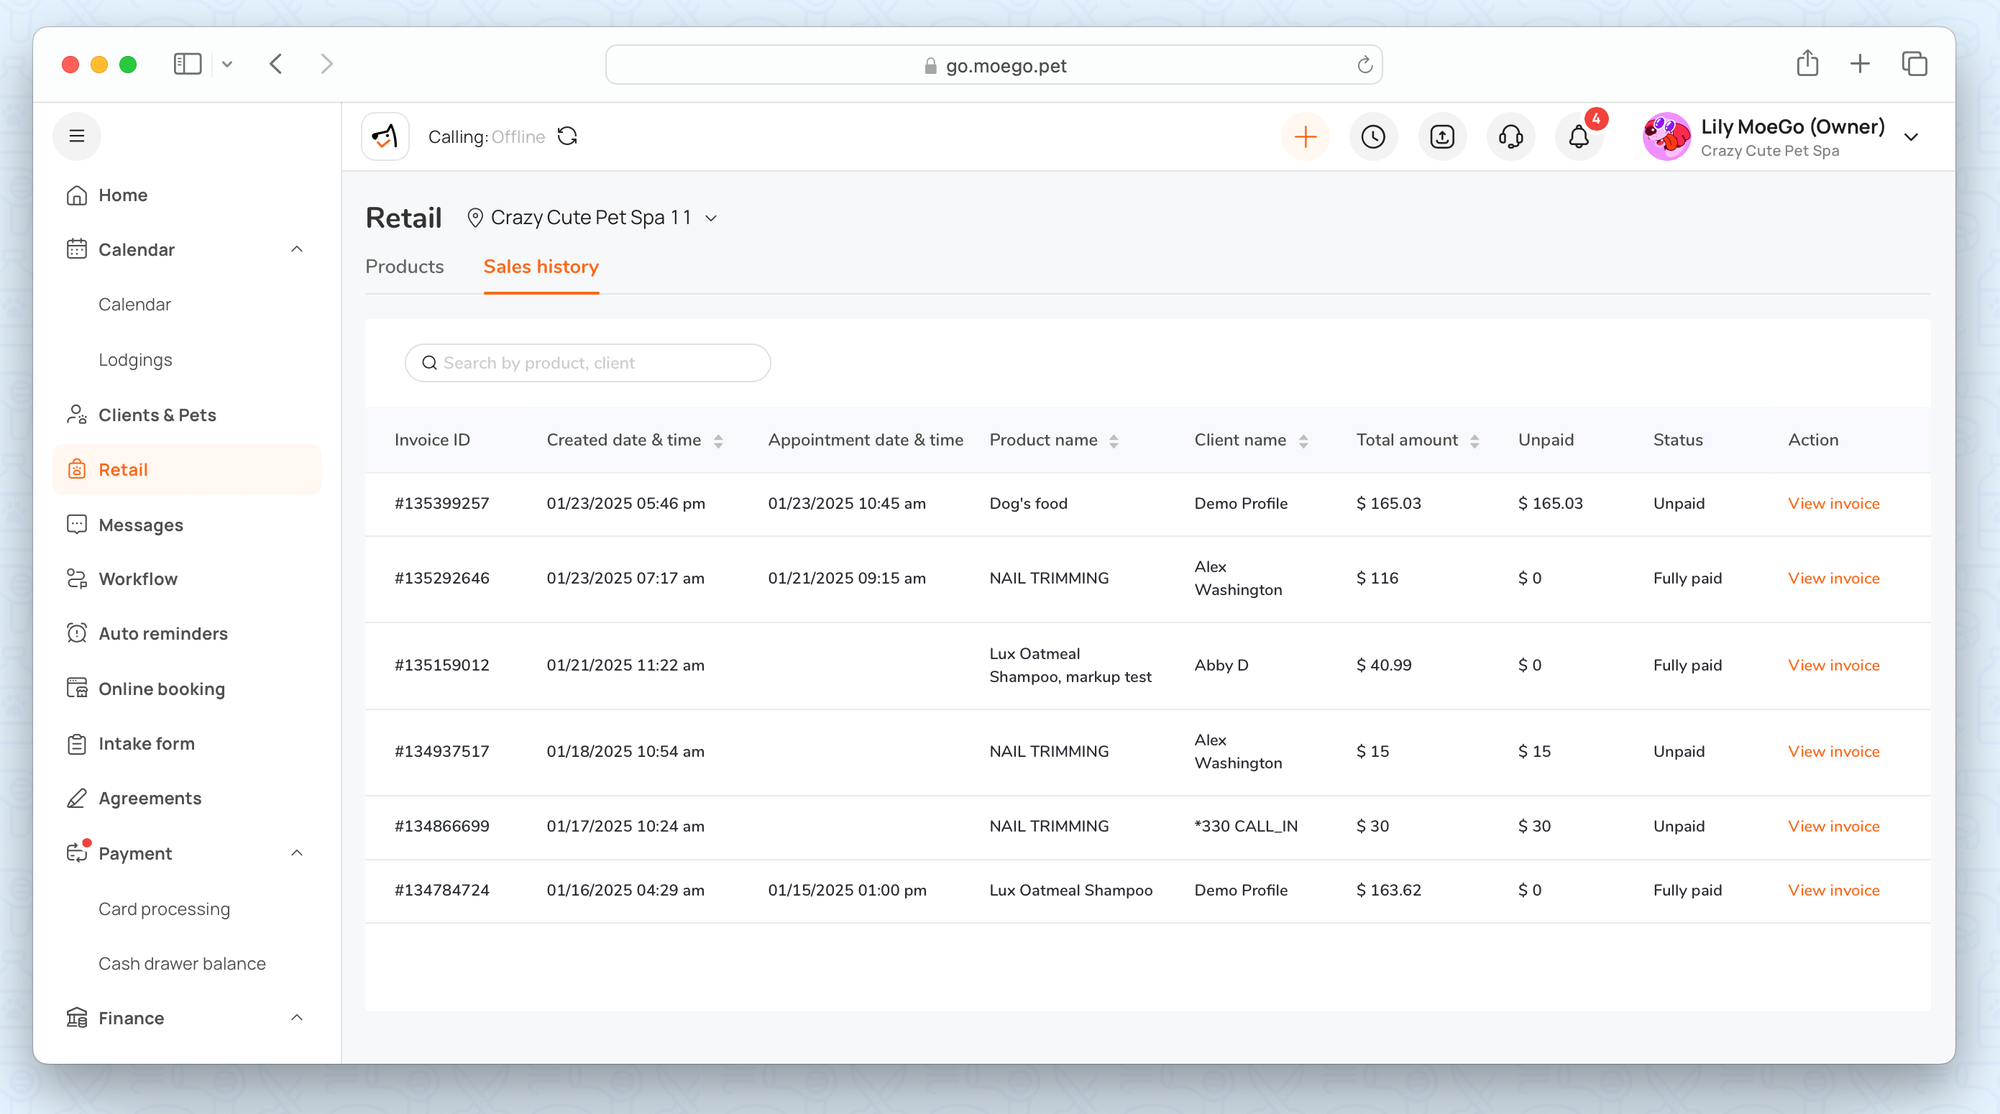Screen dimensions: 2000x1114
Task: Sort by Created date & time
Action: (718, 441)
